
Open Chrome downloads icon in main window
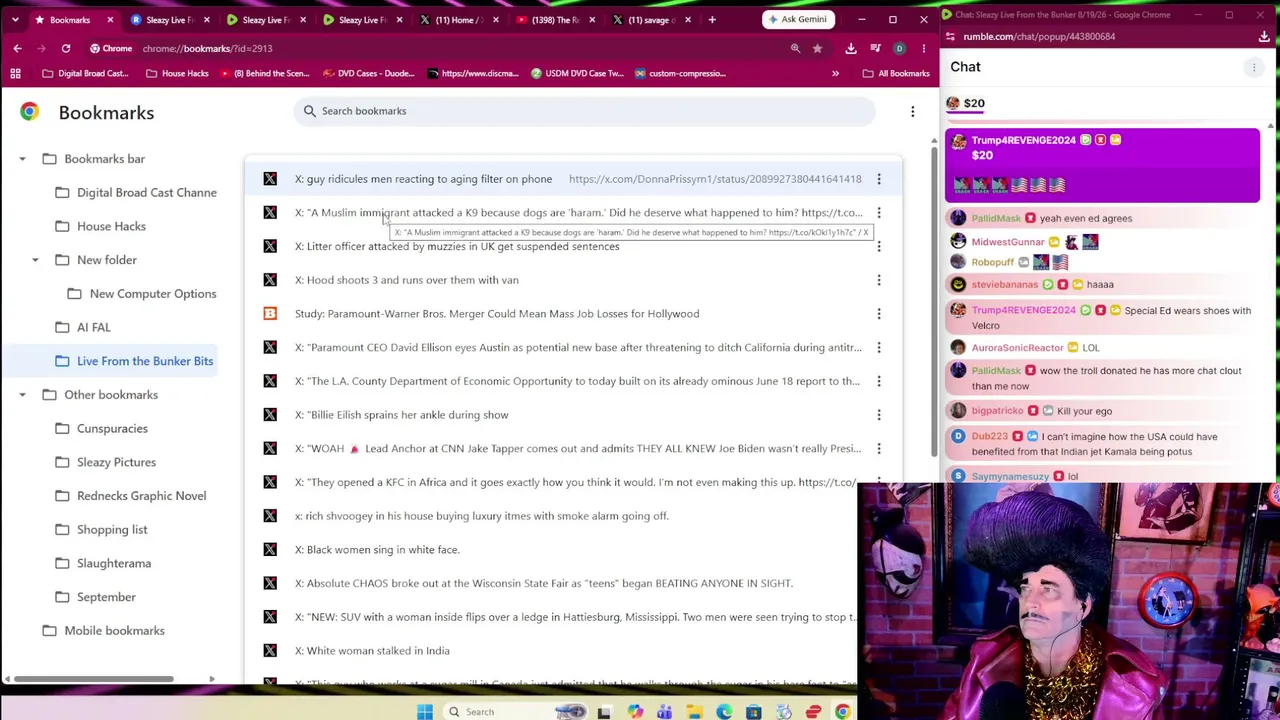pos(851,48)
